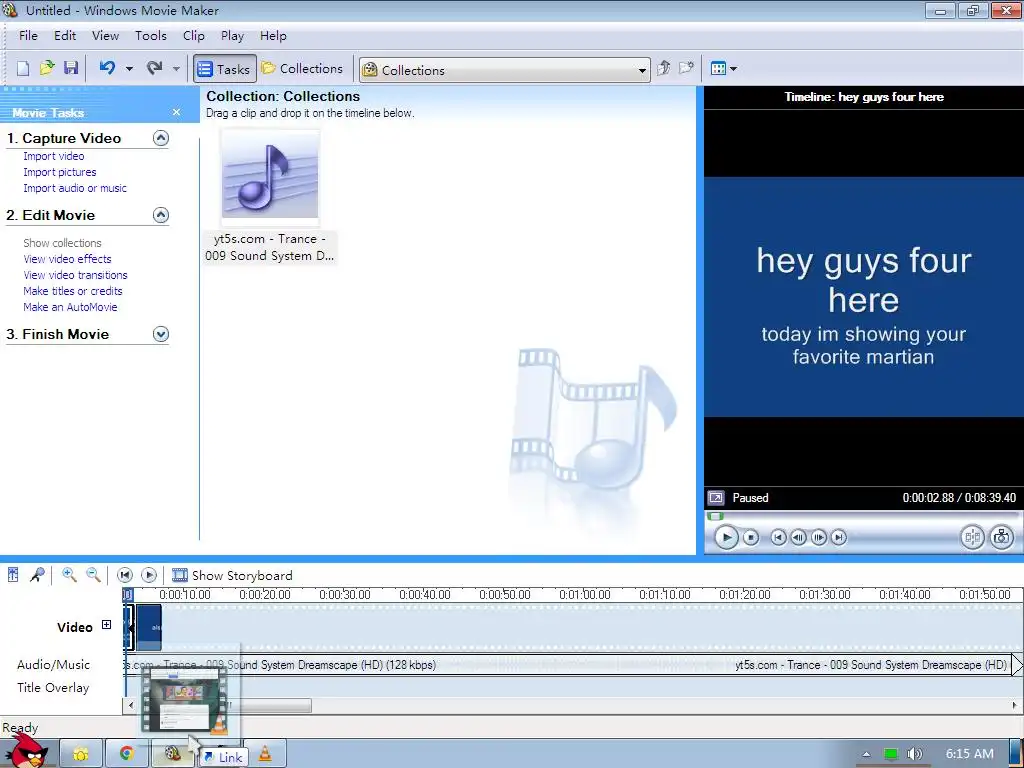This screenshot has height=768, width=1024.
Task: Open Chrome from the taskbar
Action: pyautogui.click(x=126, y=754)
